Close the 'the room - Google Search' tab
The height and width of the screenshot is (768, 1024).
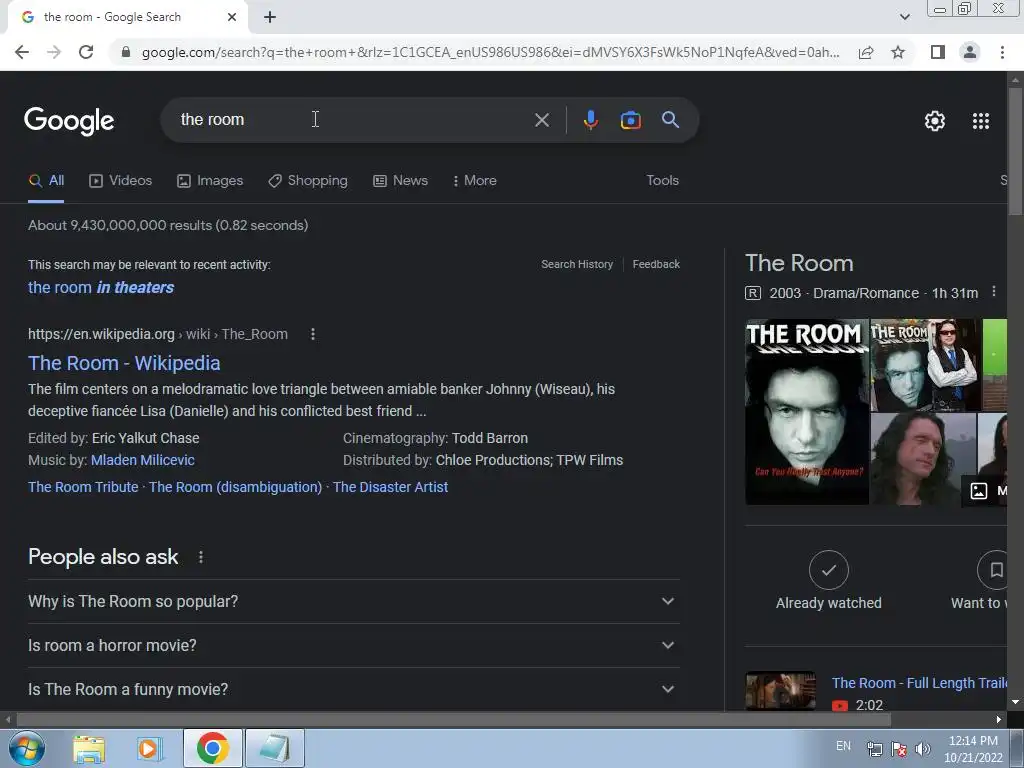(x=232, y=17)
